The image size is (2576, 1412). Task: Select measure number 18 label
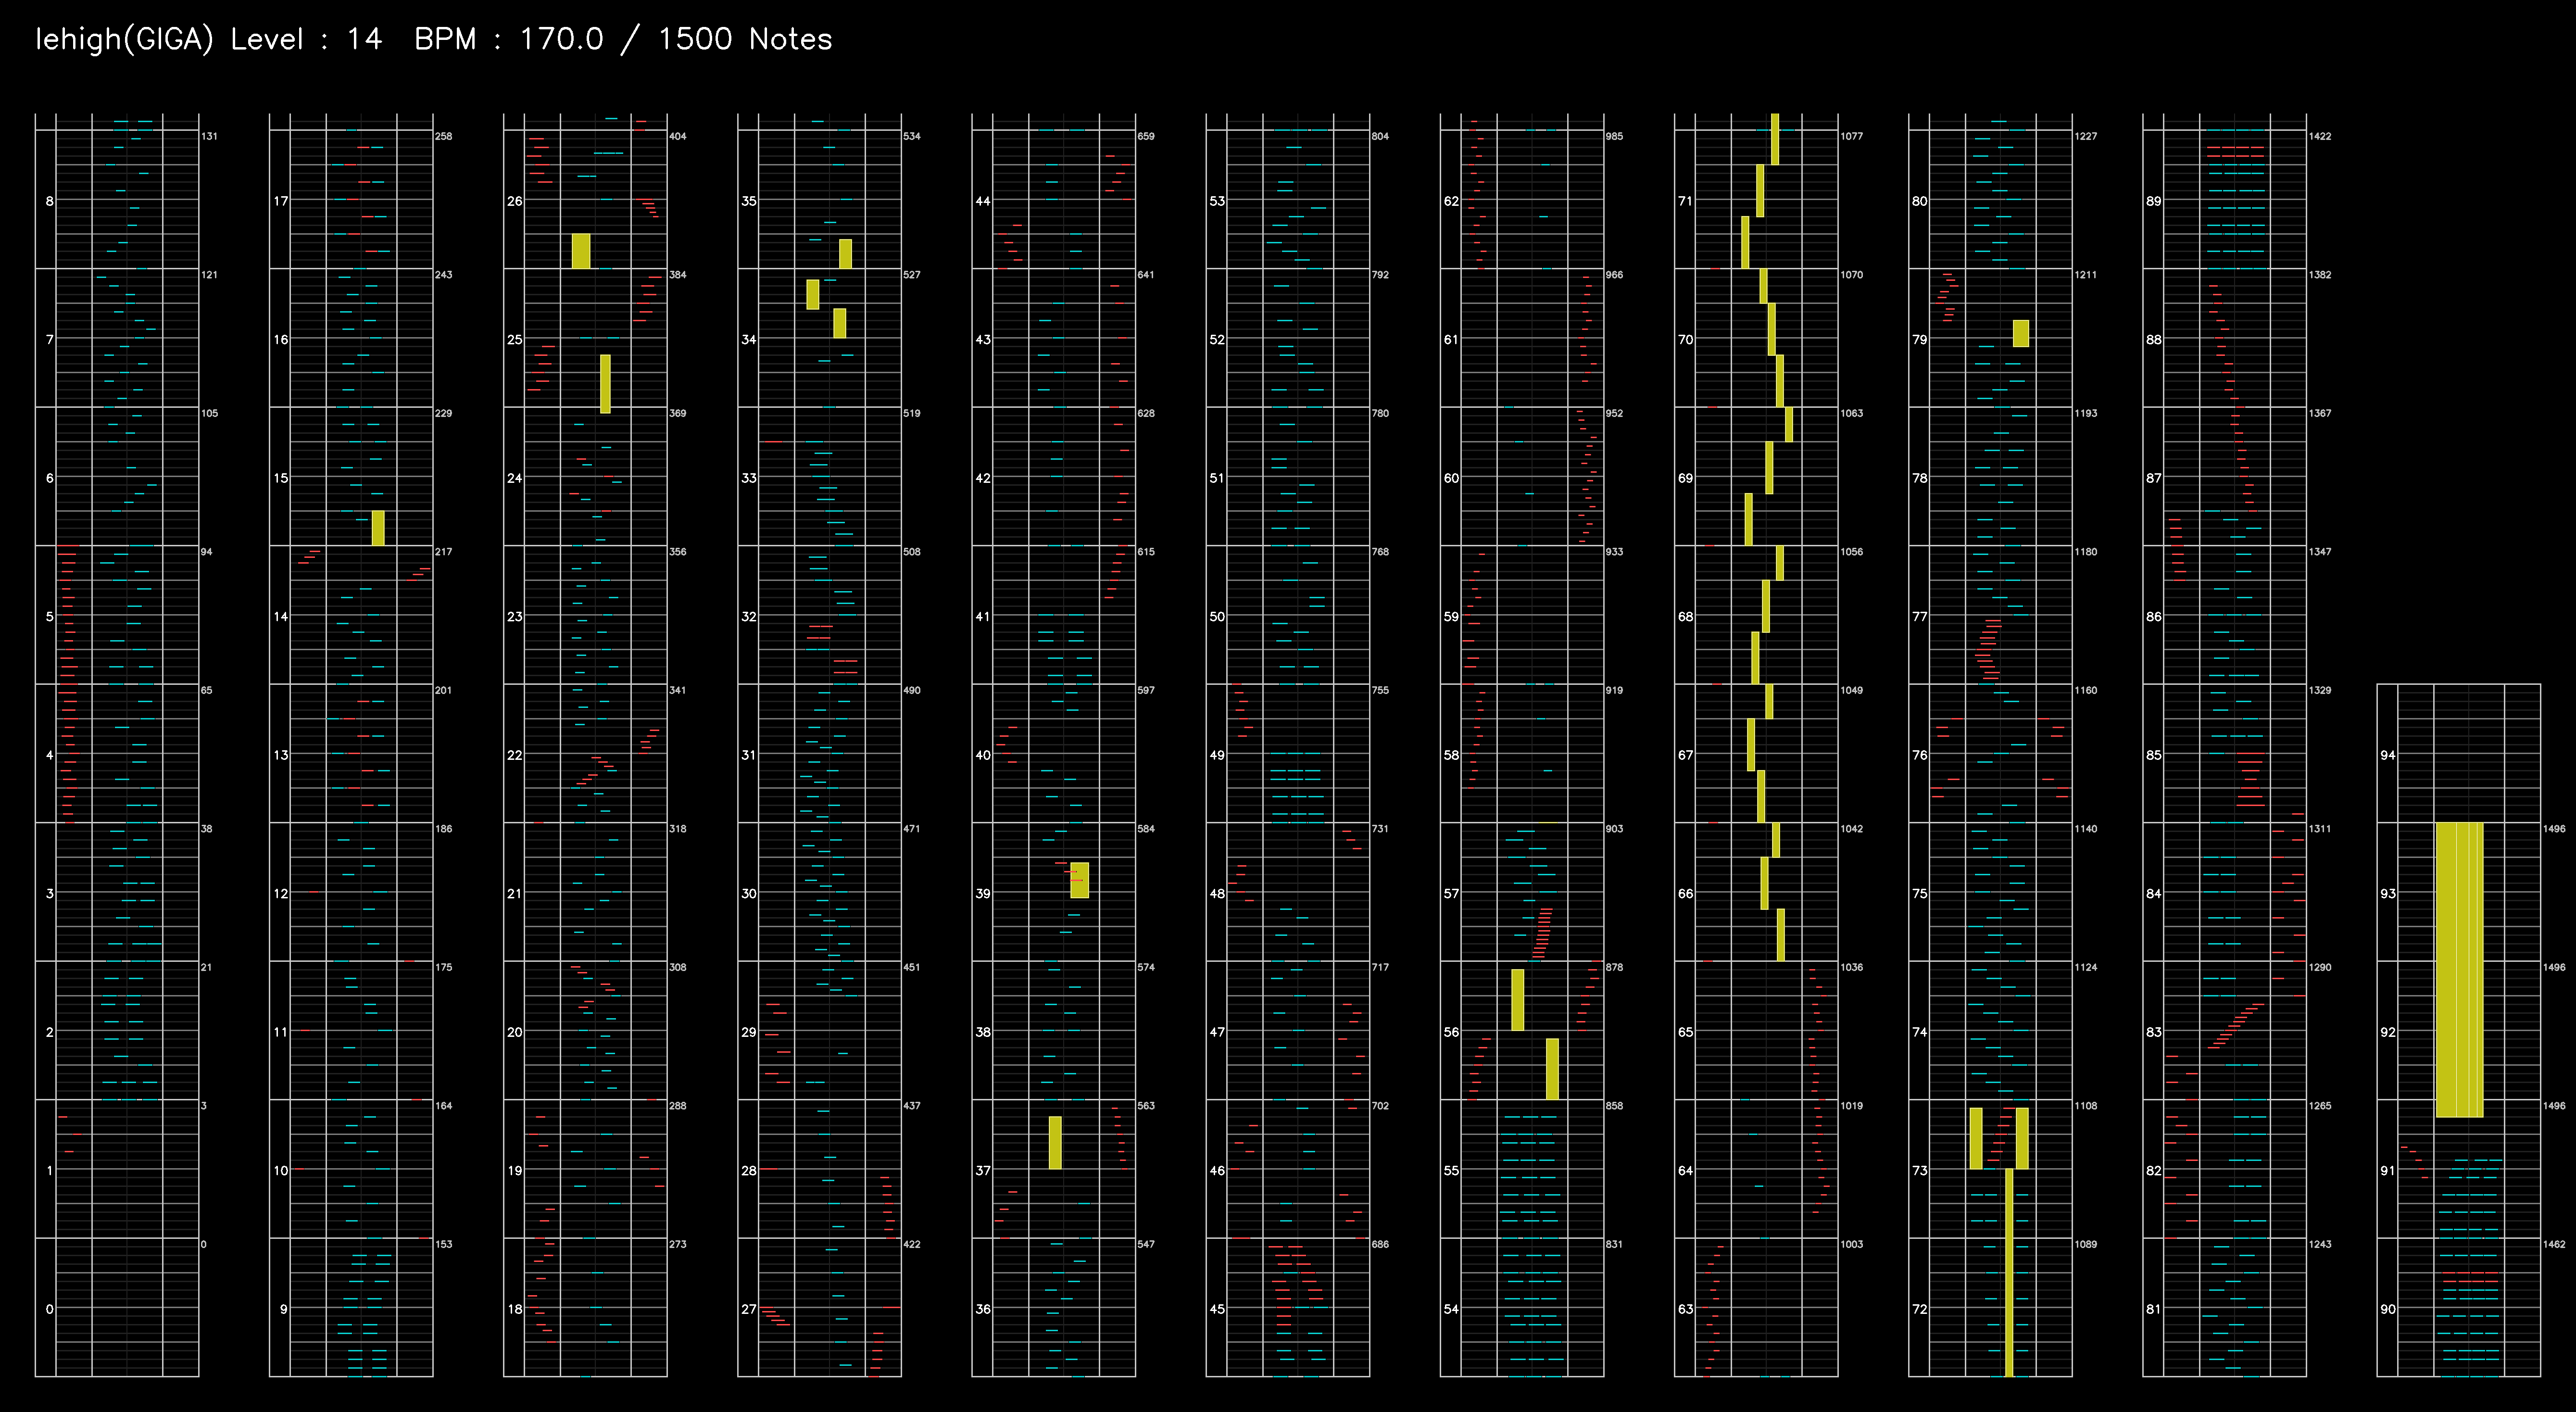click(515, 1309)
